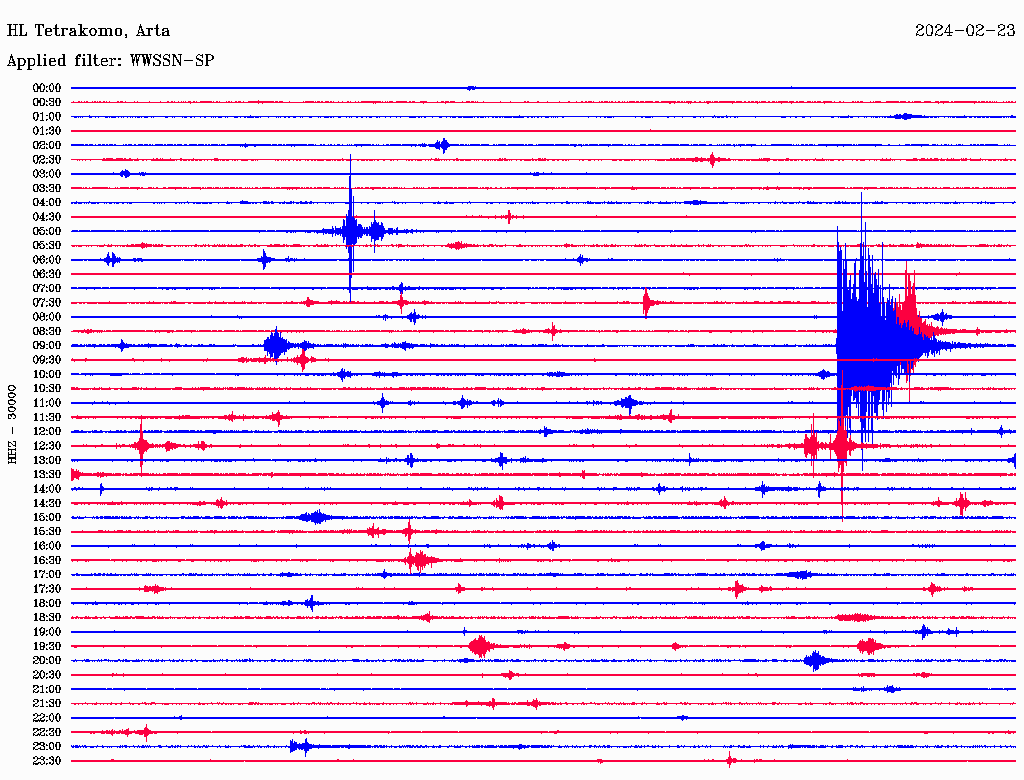Screen dimensions: 1024x780
Task: Select the 09:30 time label
Action: pyautogui.click(x=47, y=360)
